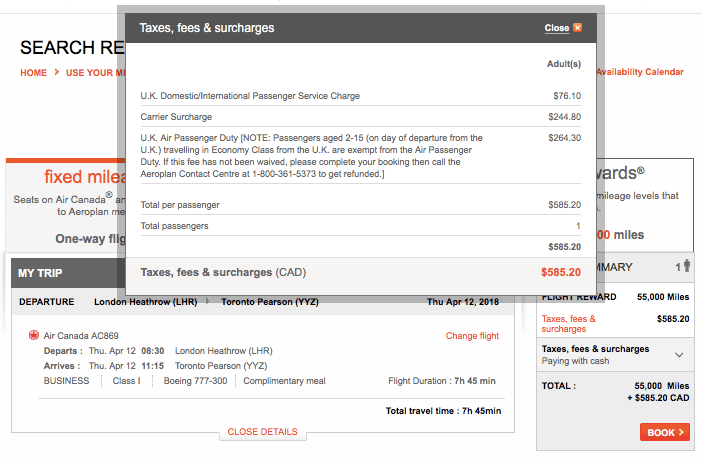Close the taxes popup via X icon
The image size is (702, 458).
578,28
